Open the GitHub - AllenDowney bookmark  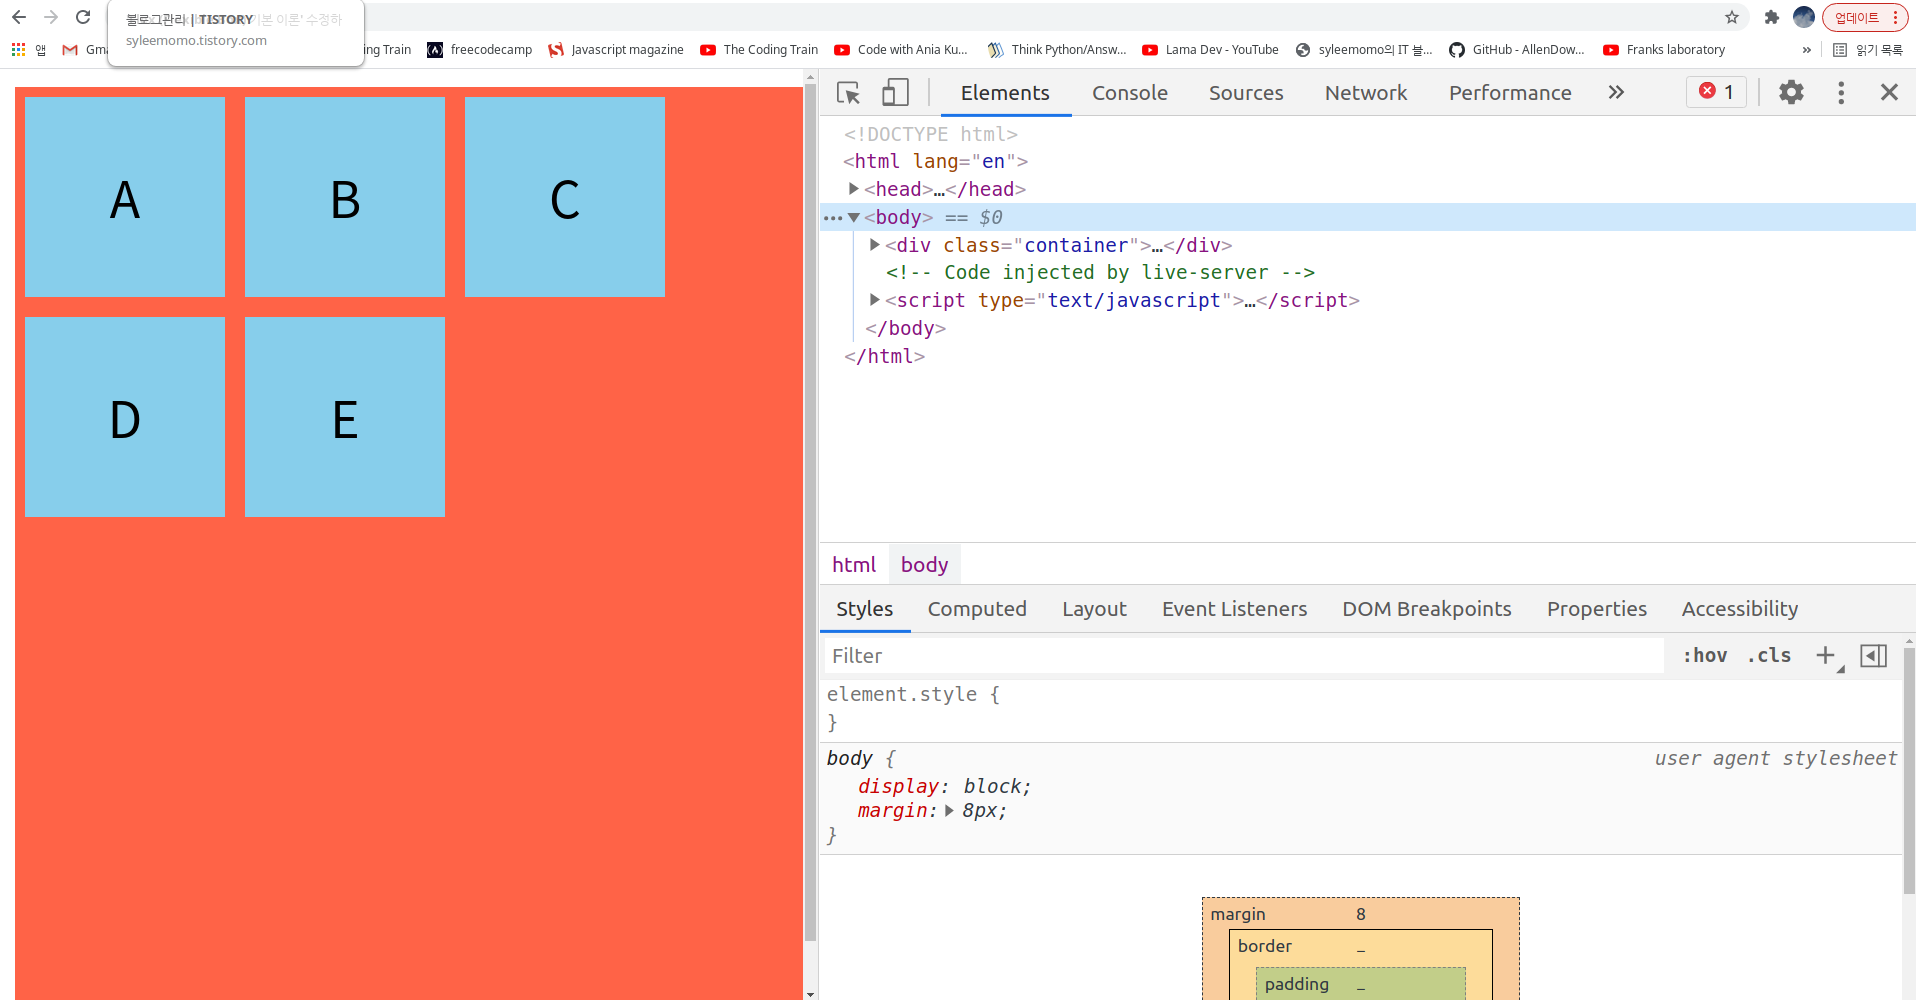point(1517,50)
